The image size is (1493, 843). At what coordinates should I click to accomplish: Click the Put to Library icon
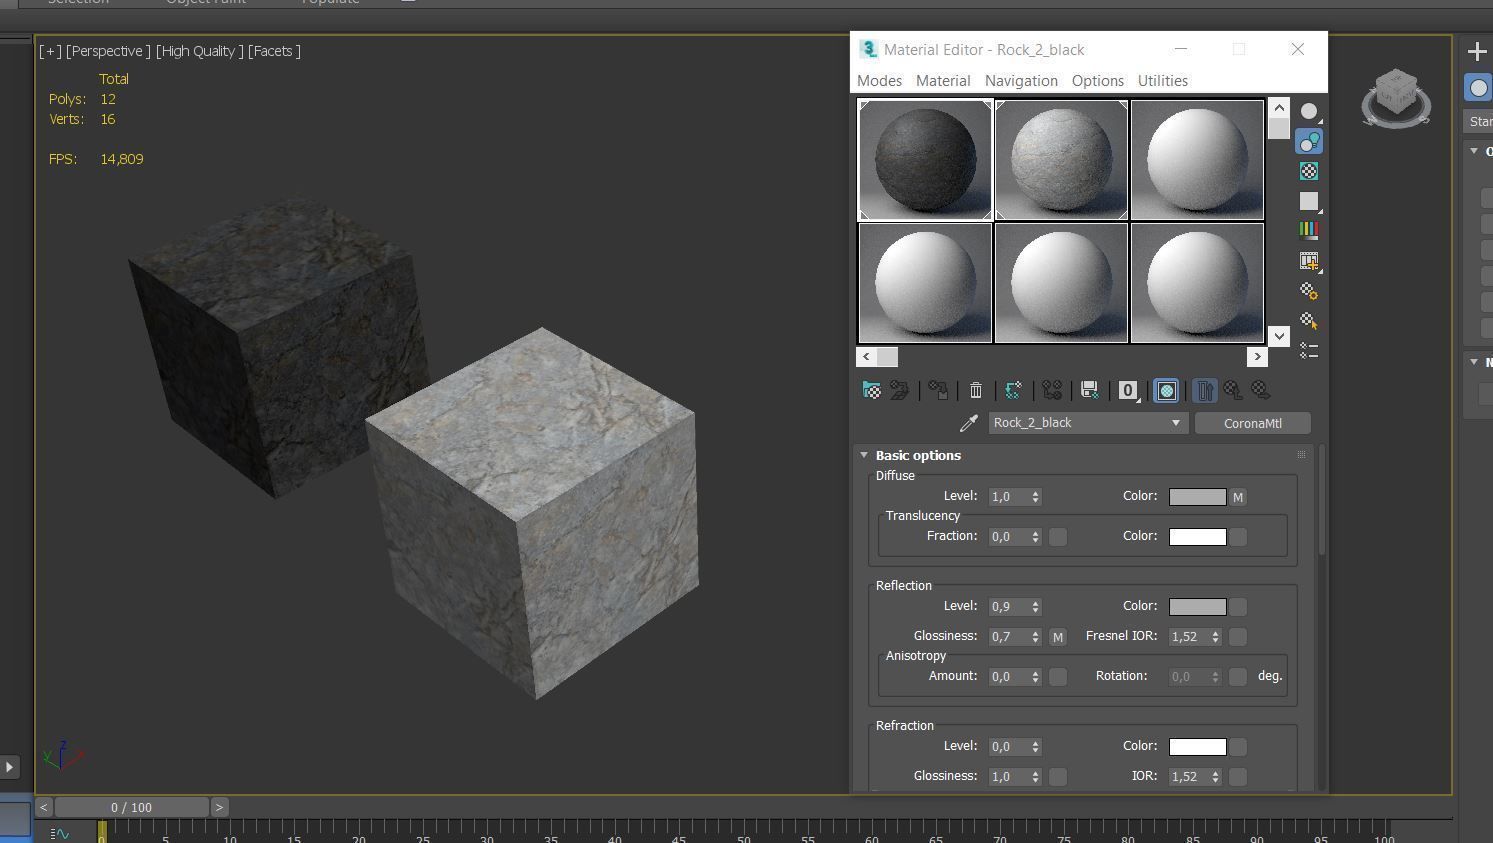1090,390
